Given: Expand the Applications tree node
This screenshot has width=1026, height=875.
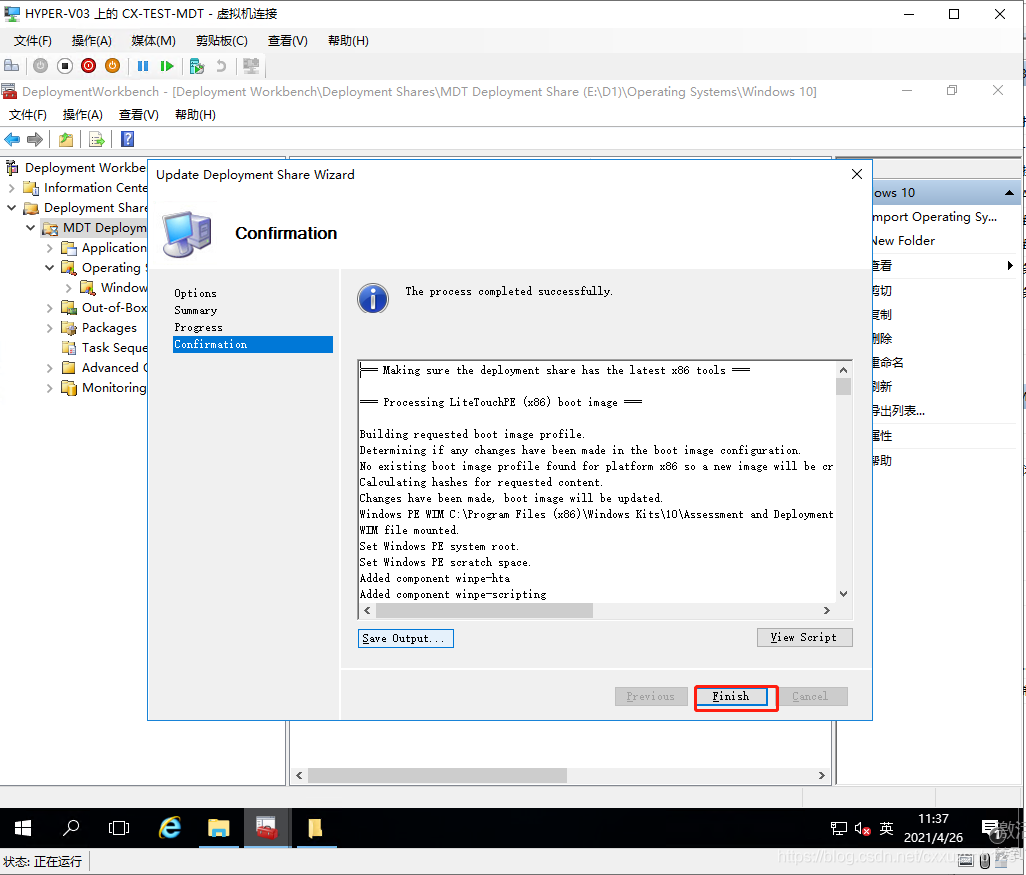Looking at the screenshot, I should (50, 248).
